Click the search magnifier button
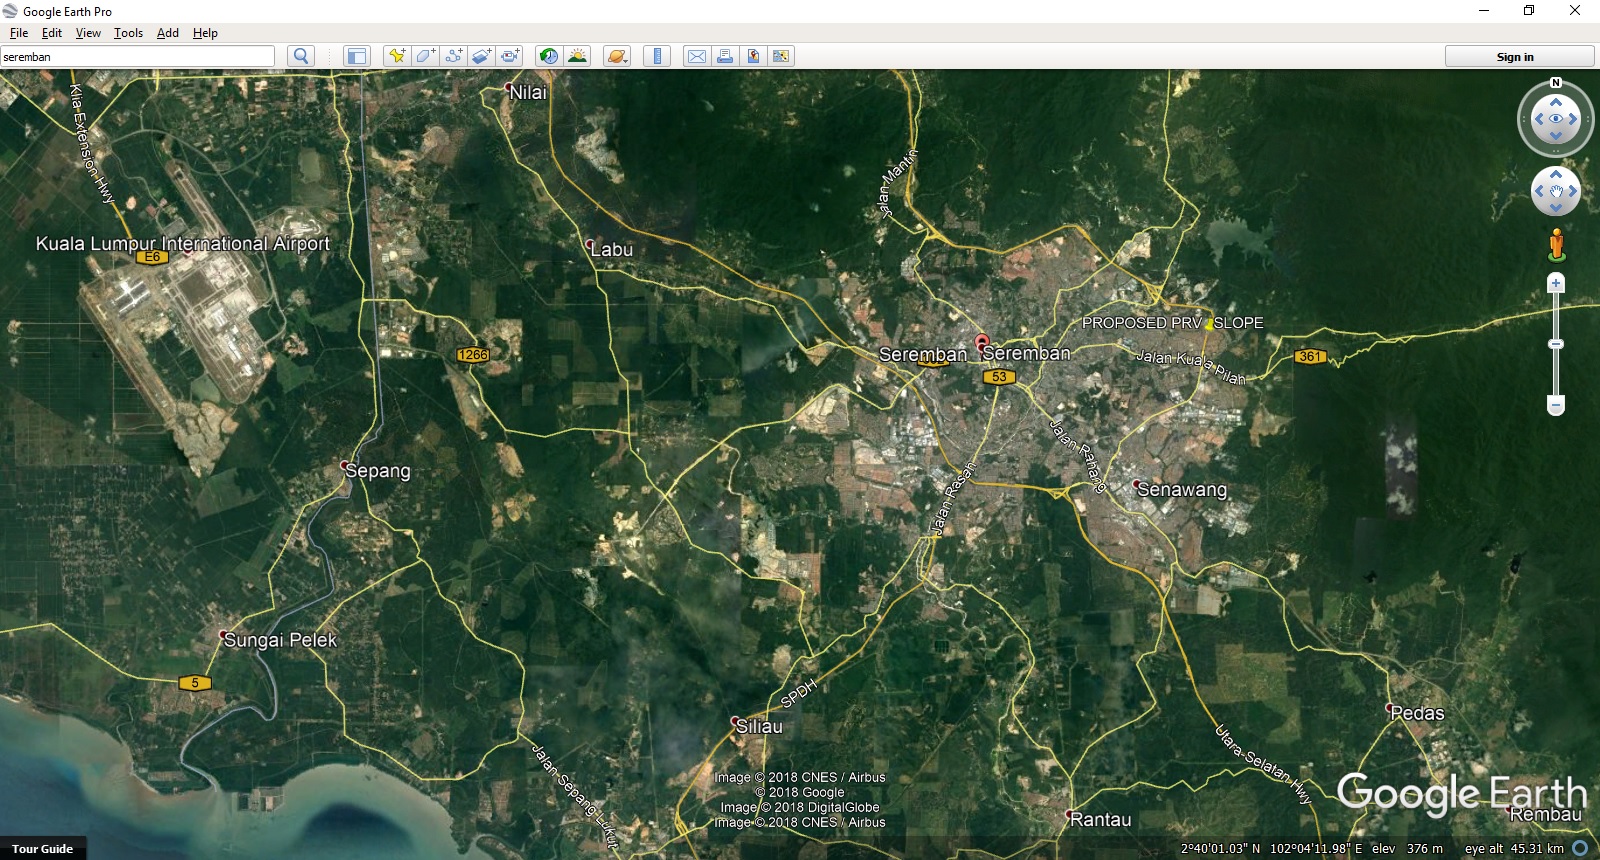Screen dimensions: 1600x860 pos(301,56)
